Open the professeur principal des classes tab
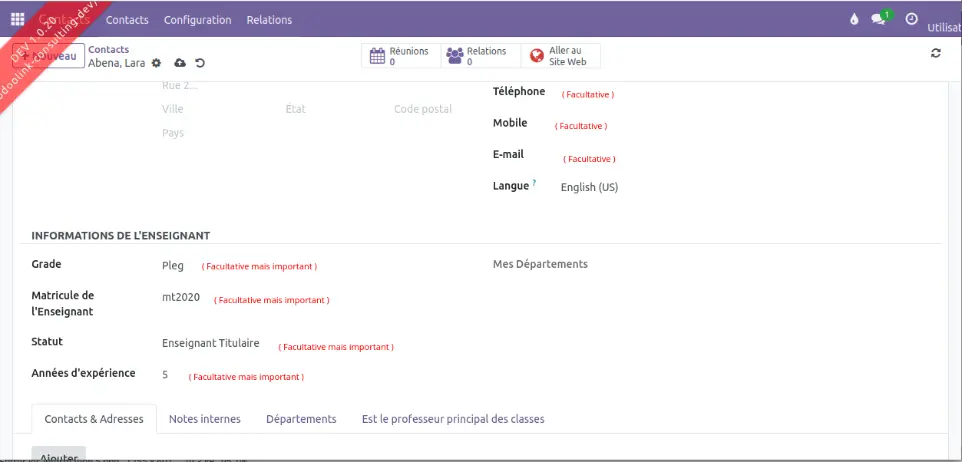The height and width of the screenshot is (462, 962). pyautogui.click(x=453, y=419)
